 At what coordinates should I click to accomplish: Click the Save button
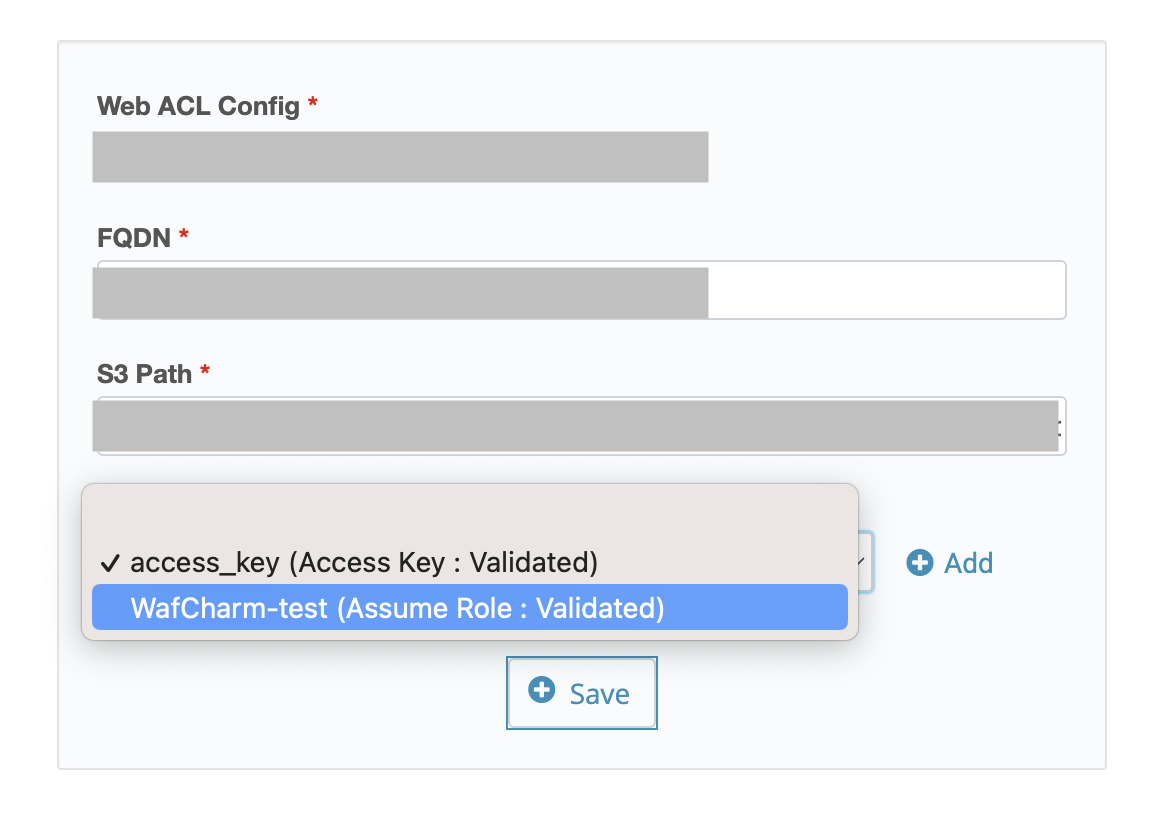pyautogui.click(x=582, y=693)
